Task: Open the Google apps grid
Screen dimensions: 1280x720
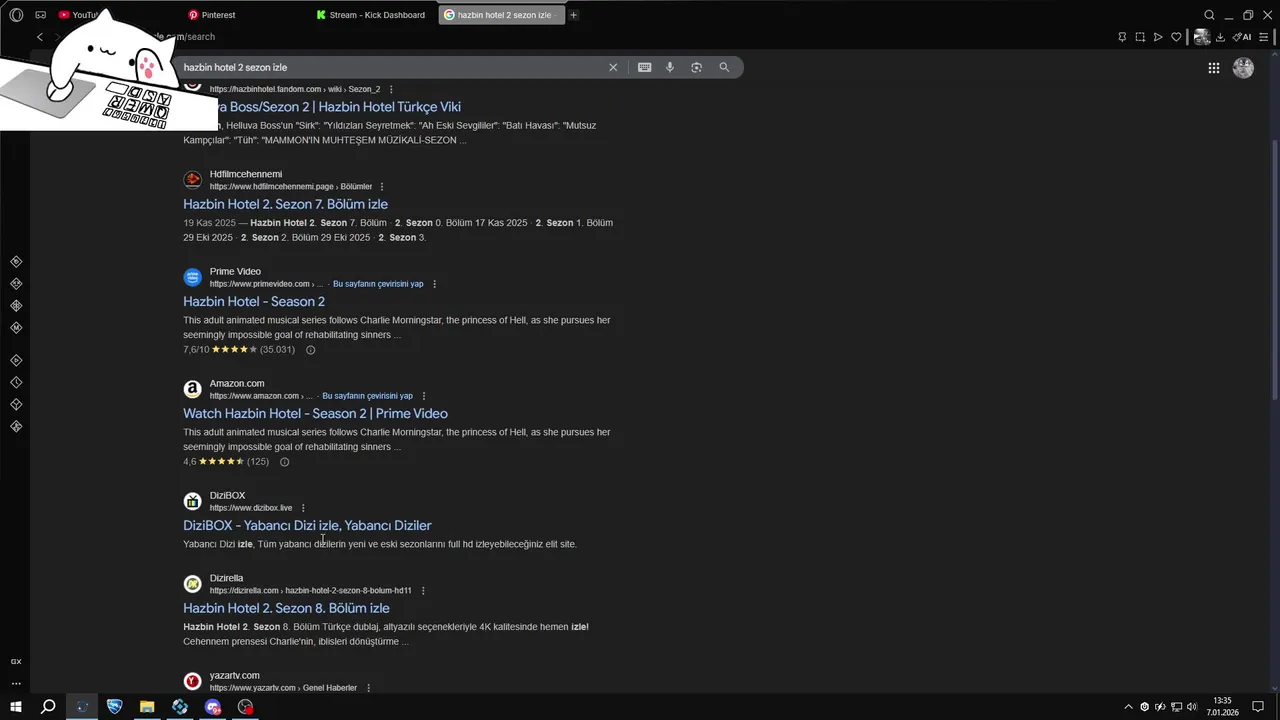Action: pyautogui.click(x=1213, y=68)
